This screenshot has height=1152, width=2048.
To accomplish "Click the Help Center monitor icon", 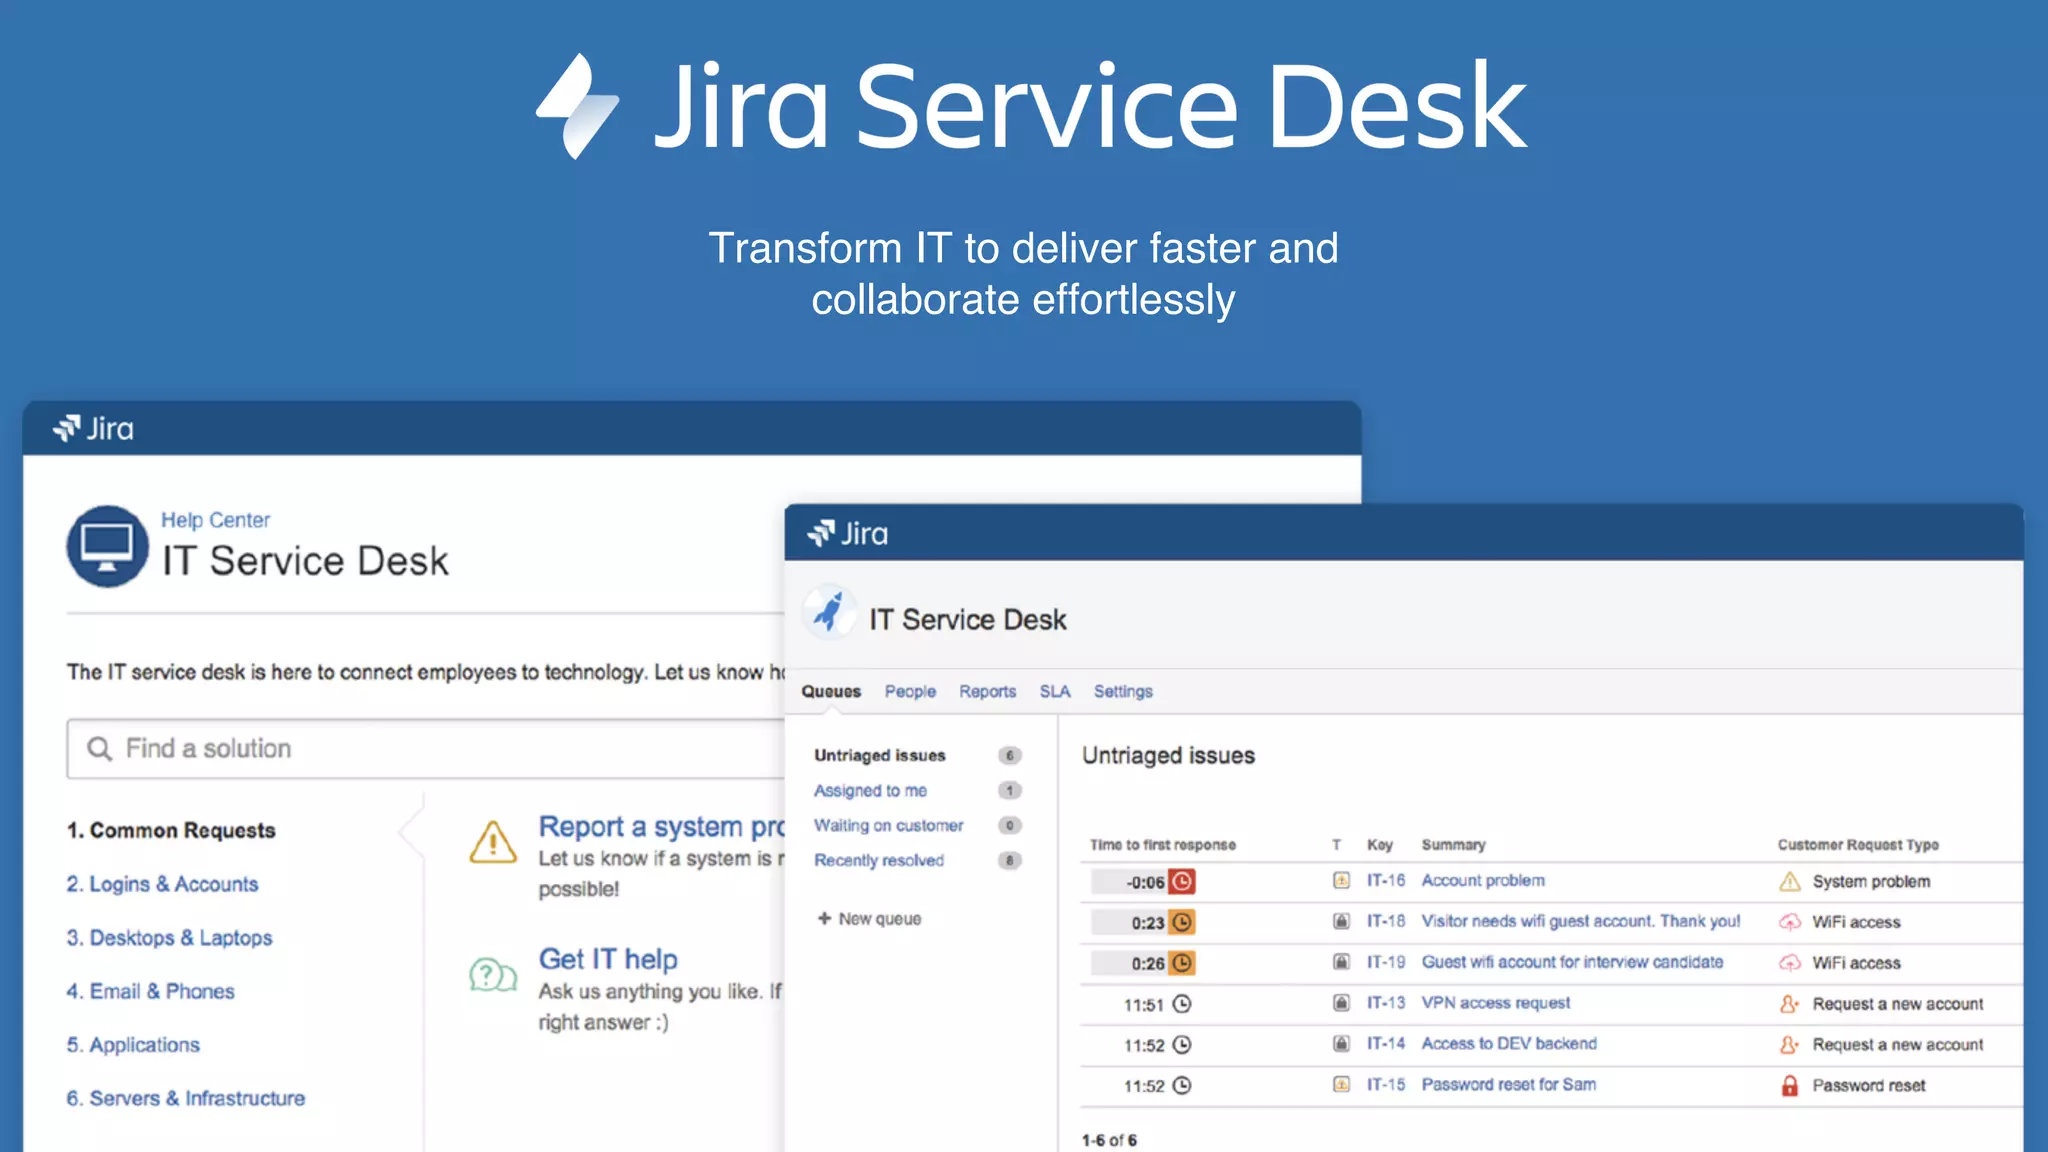I will pyautogui.click(x=107, y=546).
